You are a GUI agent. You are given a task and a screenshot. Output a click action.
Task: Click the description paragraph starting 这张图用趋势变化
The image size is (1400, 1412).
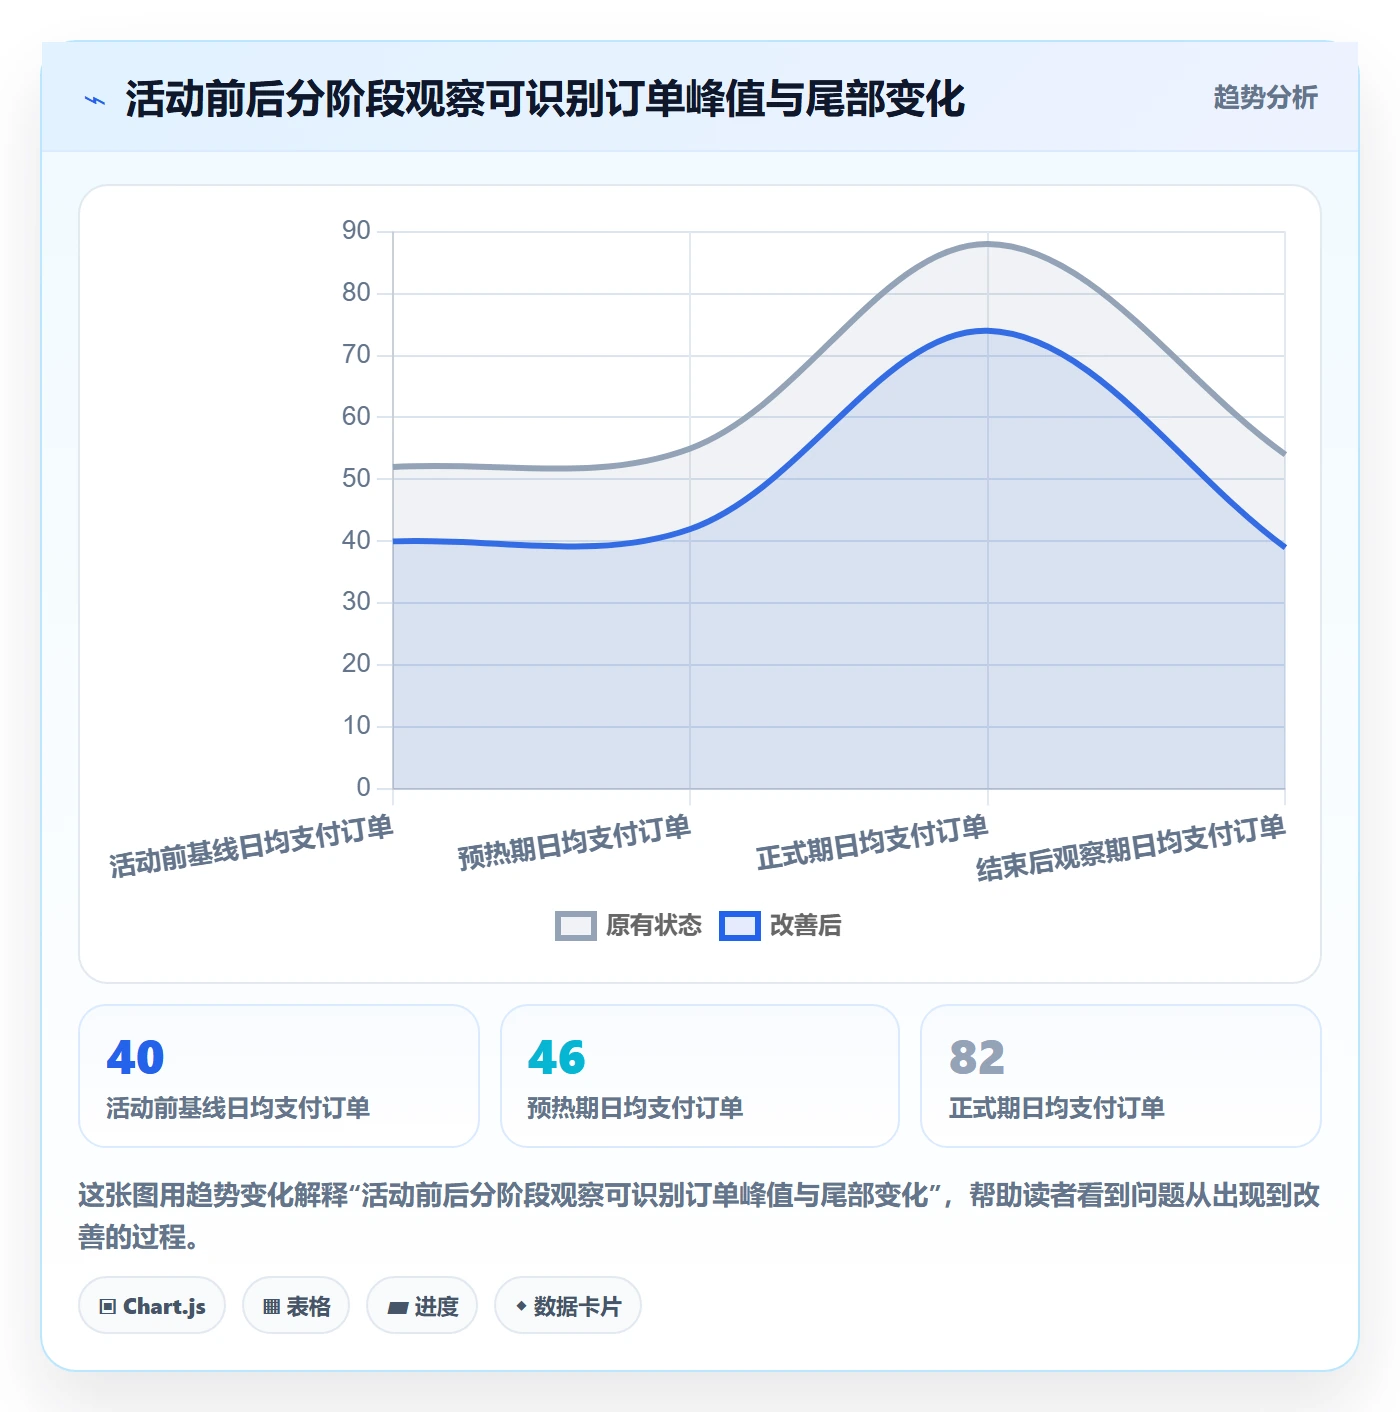point(699,1216)
